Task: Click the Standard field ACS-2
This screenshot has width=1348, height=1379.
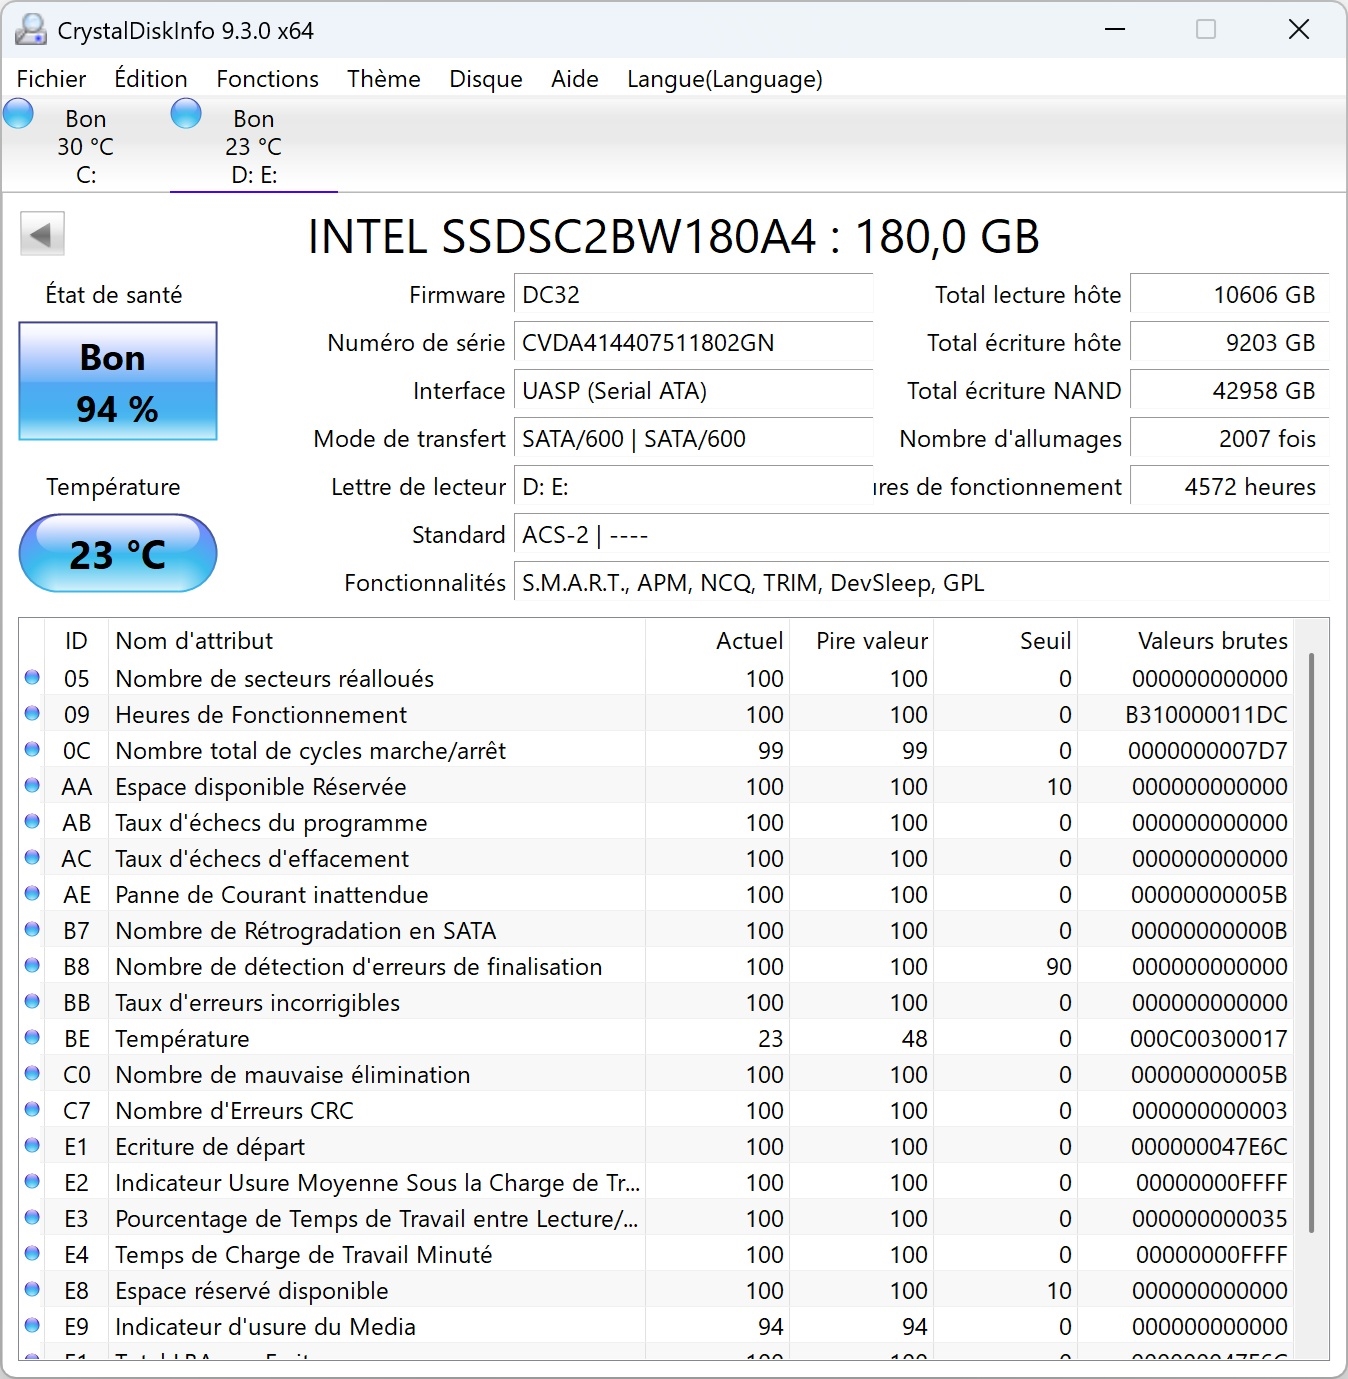Action: point(922,535)
